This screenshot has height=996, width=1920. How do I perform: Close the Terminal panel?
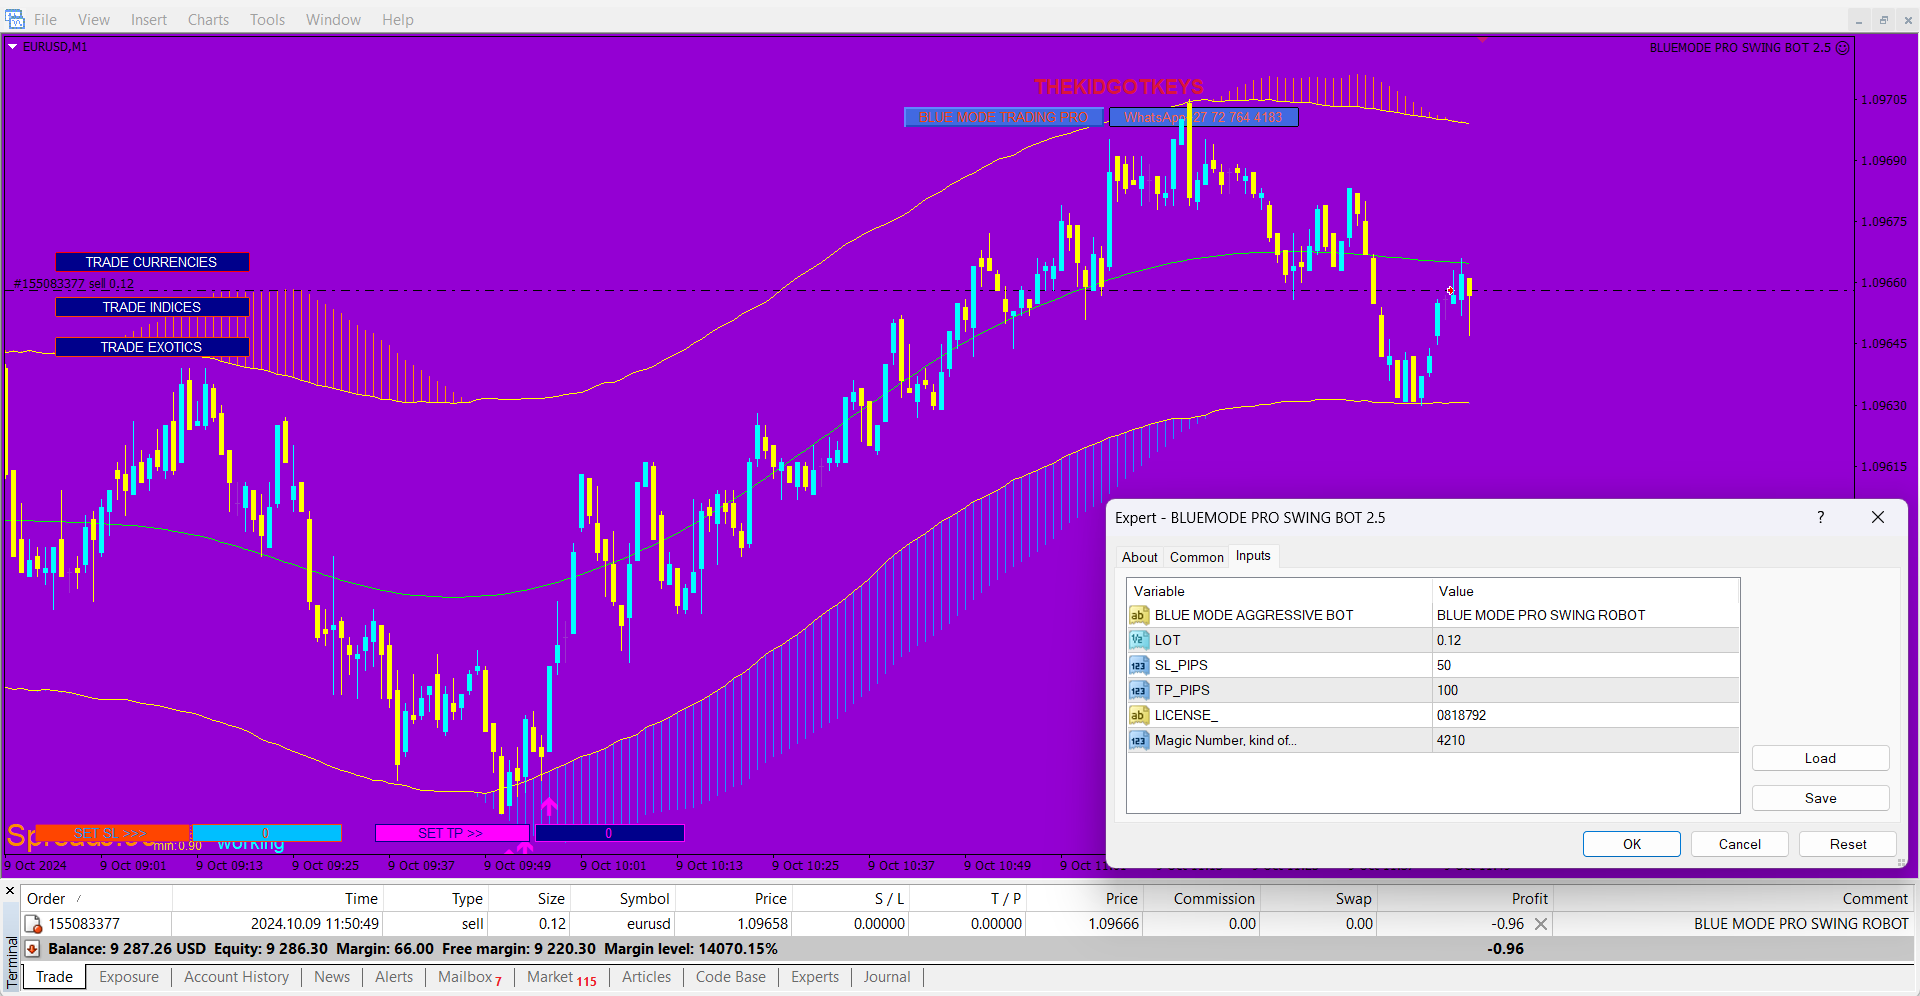pyautogui.click(x=10, y=890)
